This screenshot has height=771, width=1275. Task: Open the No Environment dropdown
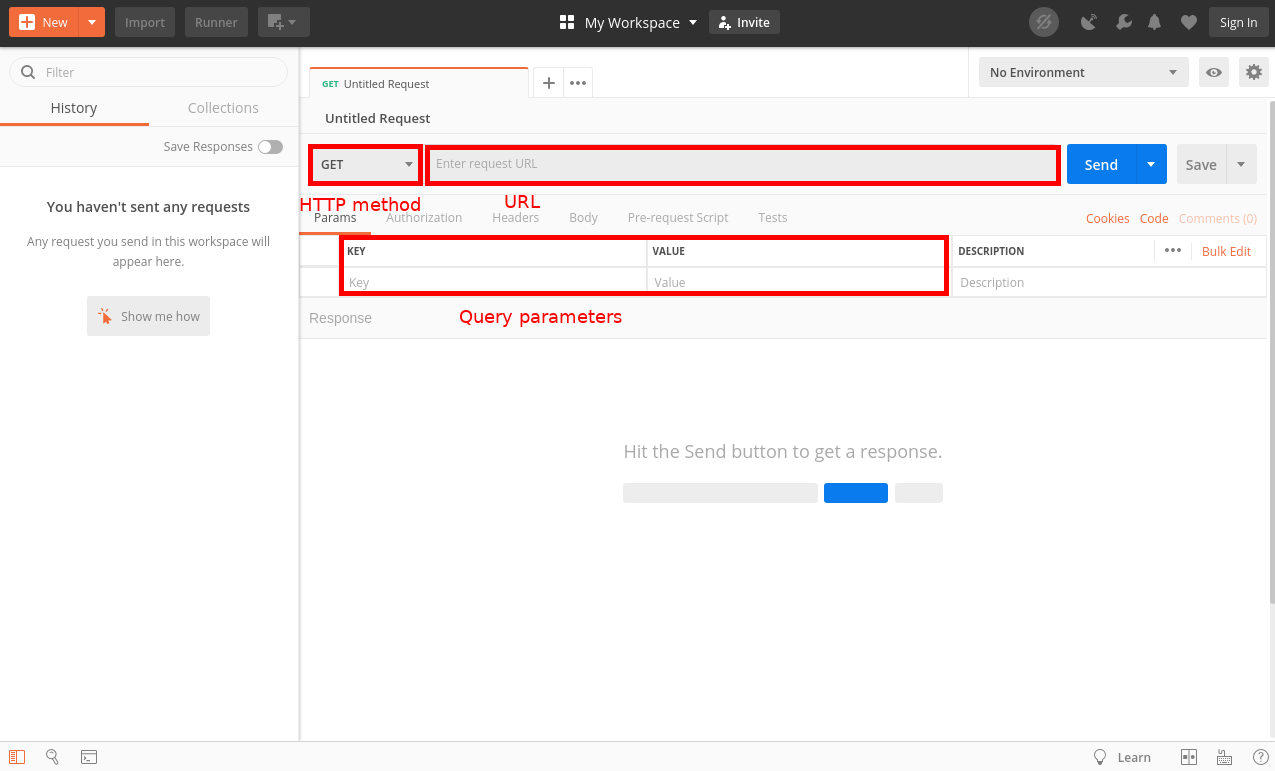(1082, 72)
